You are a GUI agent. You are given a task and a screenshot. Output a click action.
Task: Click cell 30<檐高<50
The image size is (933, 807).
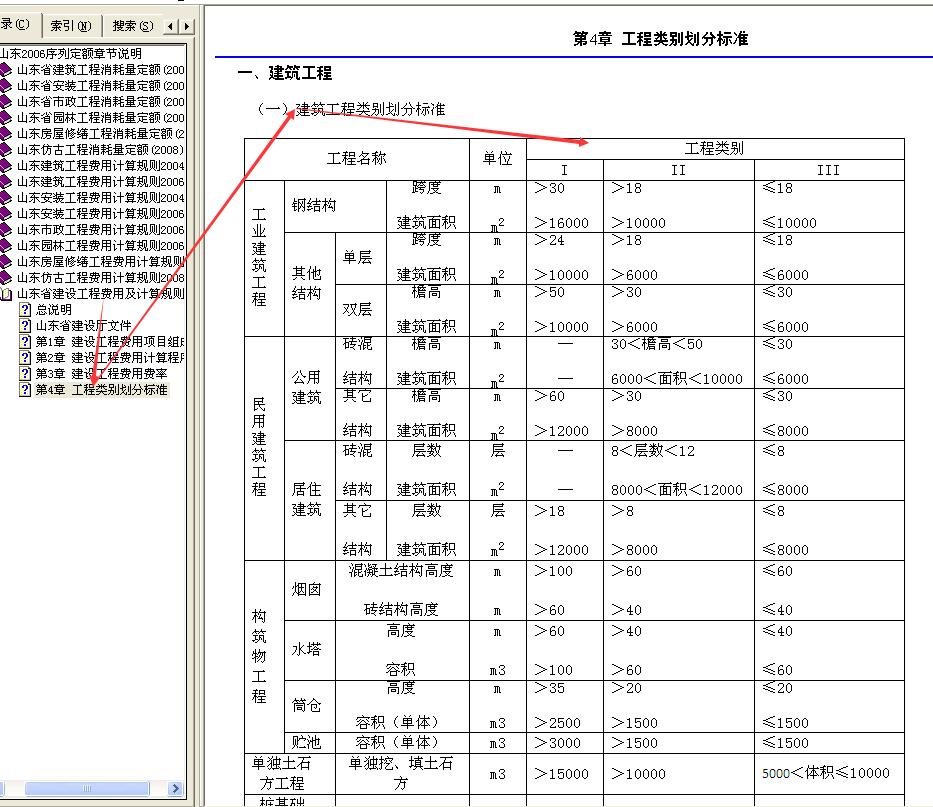click(x=657, y=344)
